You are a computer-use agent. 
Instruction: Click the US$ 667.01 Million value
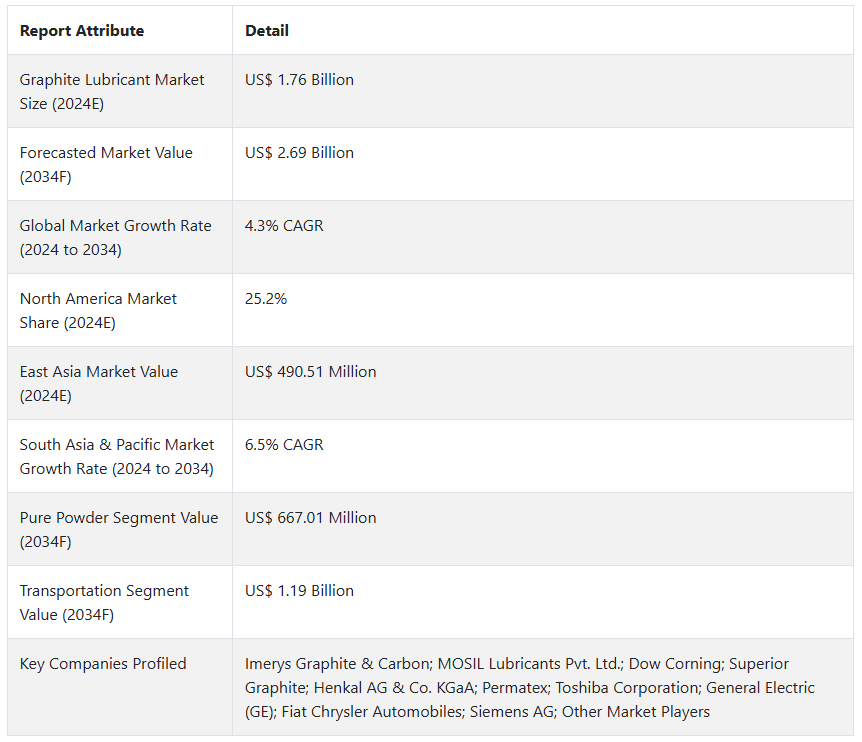(311, 518)
